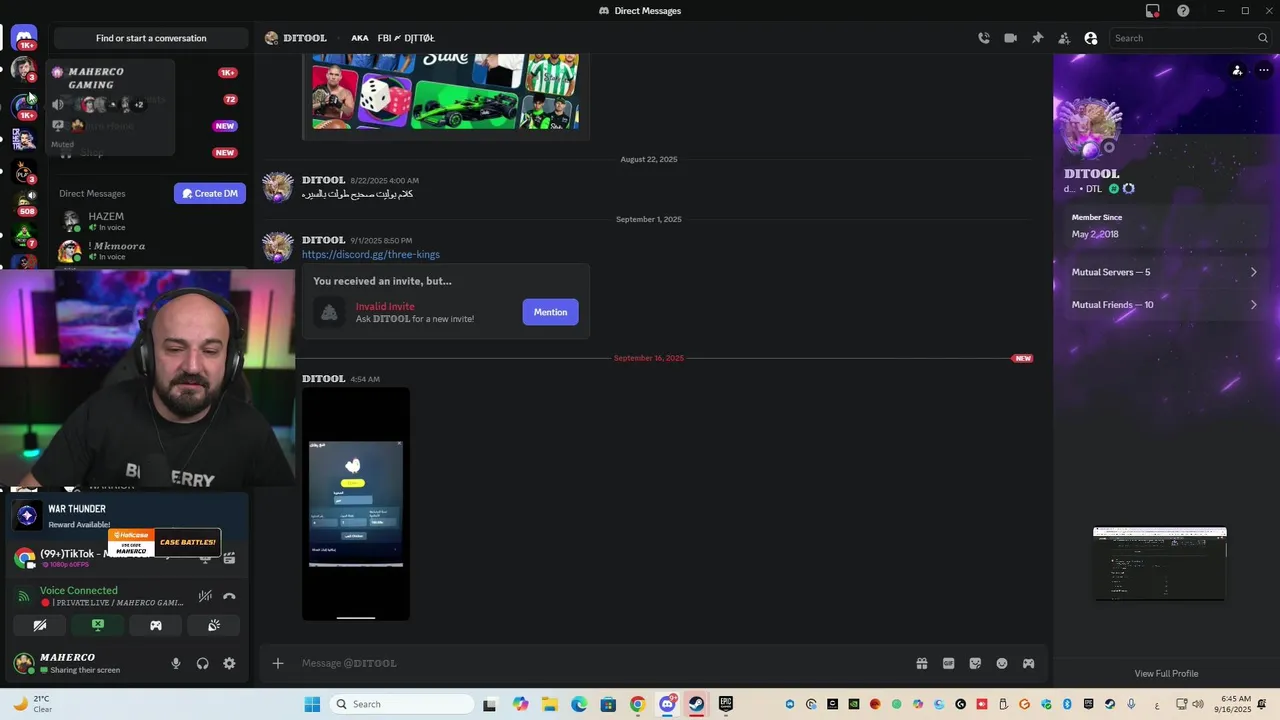Open the GIF picker icon
This screenshot has height=720, width=1280.
949,663
